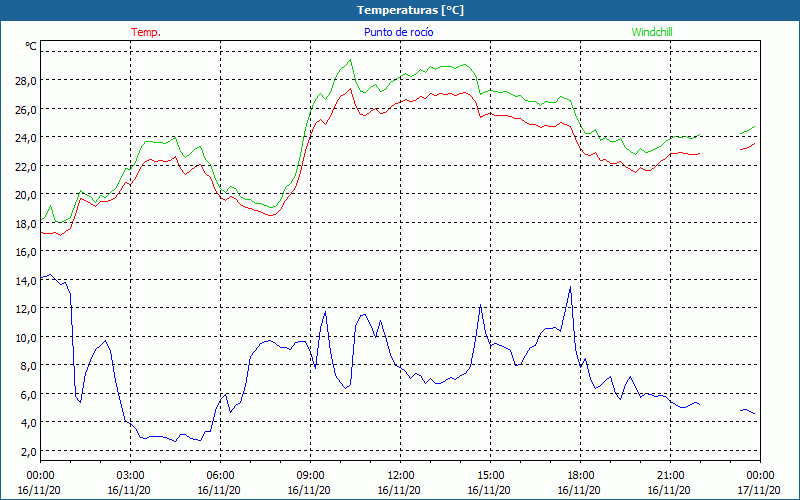Click the 17/11/20 date label
The width and height of the screenshot is (800, 500).
click(x=759, y=490)
